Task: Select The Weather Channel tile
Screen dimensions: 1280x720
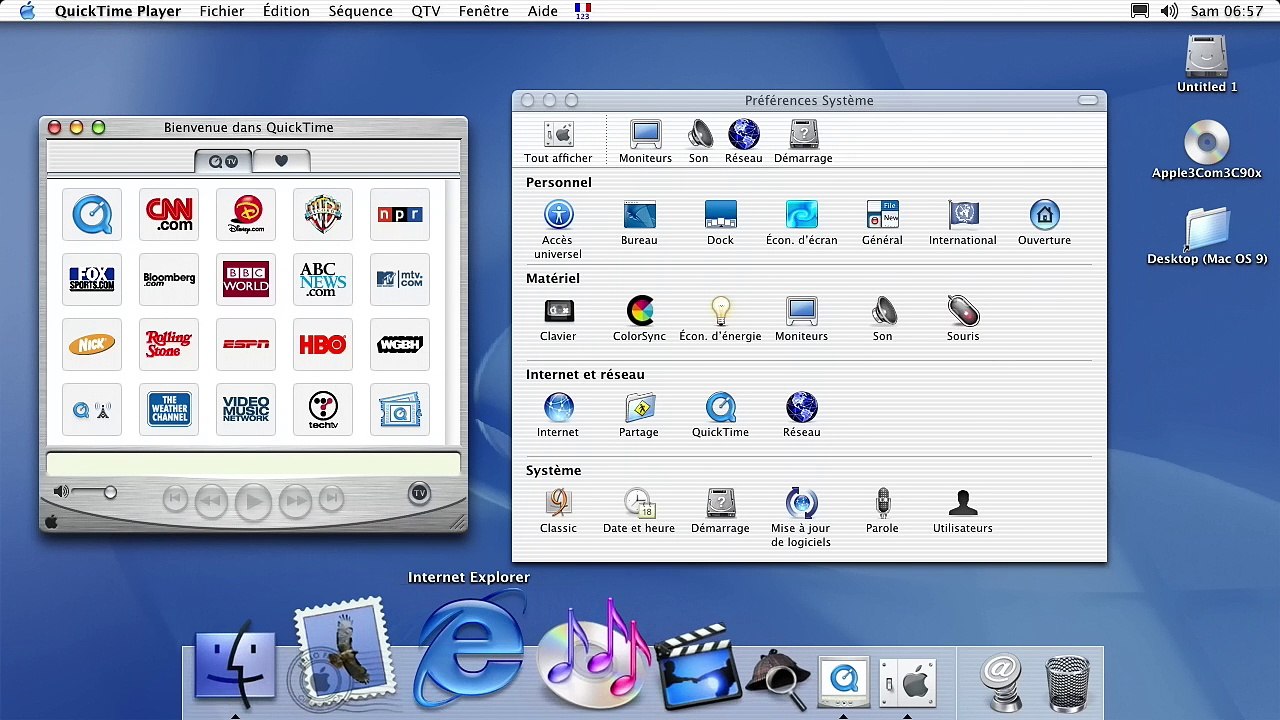Action: click(x=169, y=409)
